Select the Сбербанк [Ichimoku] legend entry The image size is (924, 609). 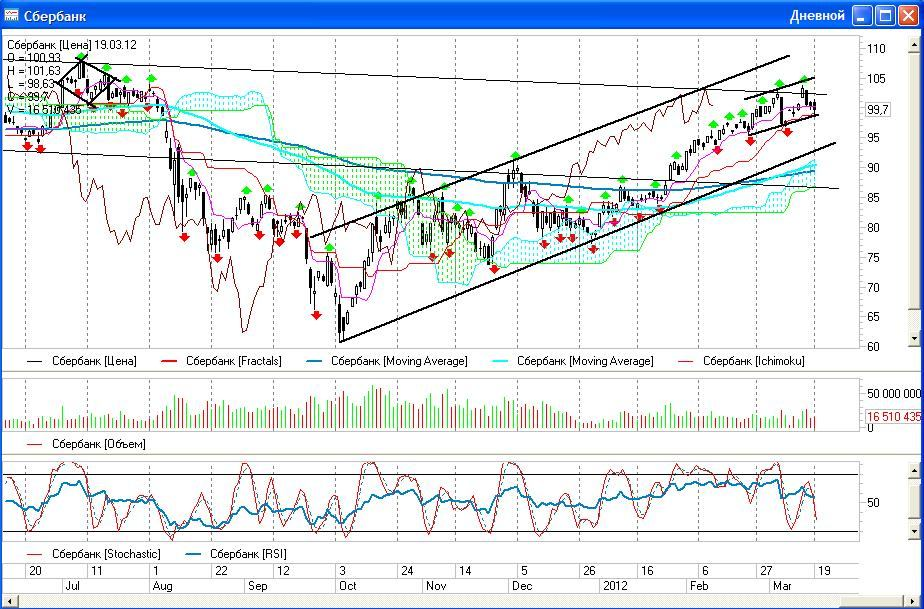pos(742,361)
